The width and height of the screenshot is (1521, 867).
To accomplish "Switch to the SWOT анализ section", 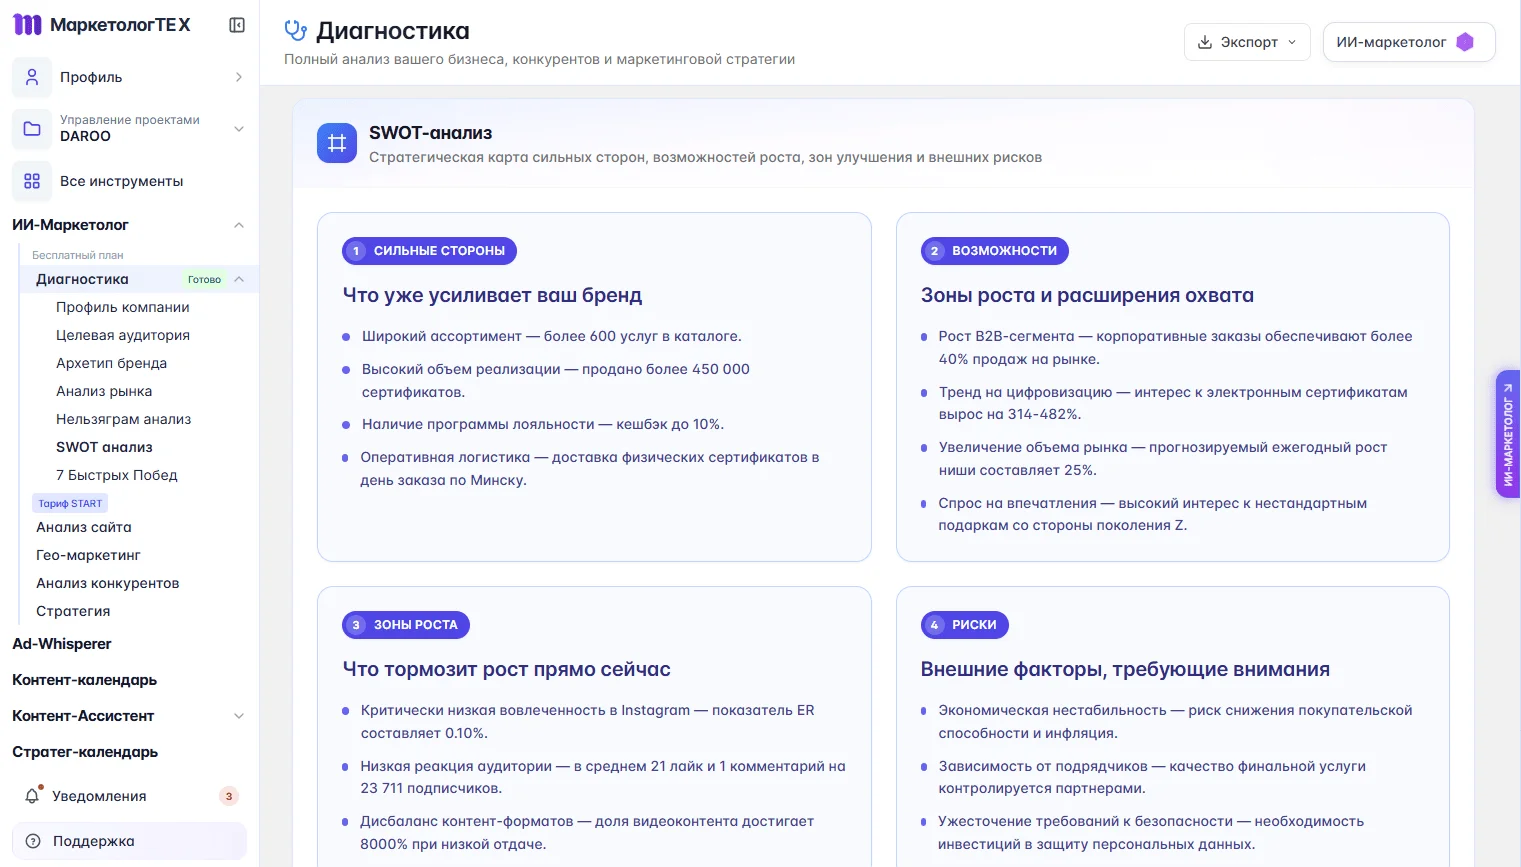I will pyautogui.click(x=104, y=447).
